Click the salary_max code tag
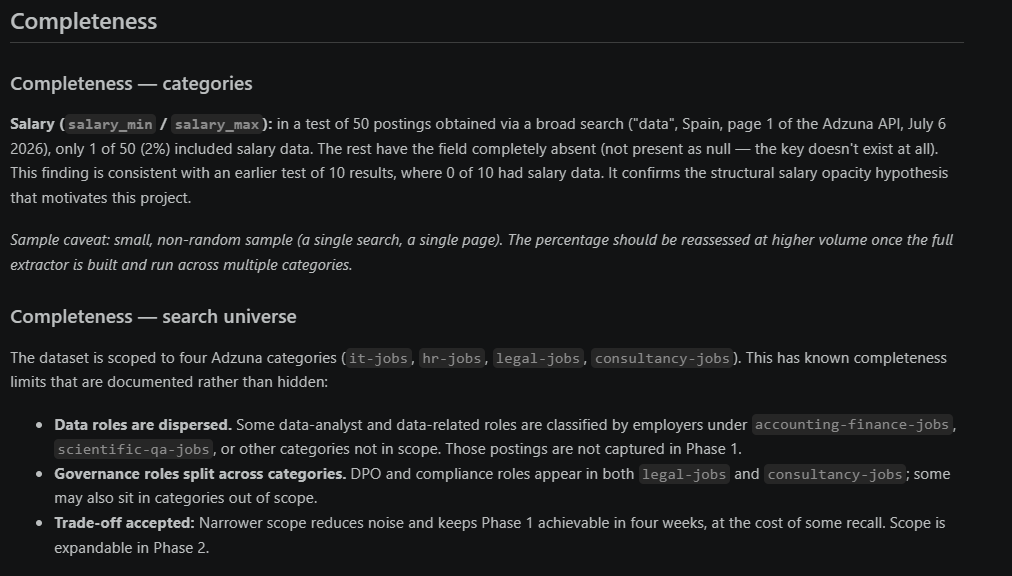The image size is (1012, 576). click(217, 124)
